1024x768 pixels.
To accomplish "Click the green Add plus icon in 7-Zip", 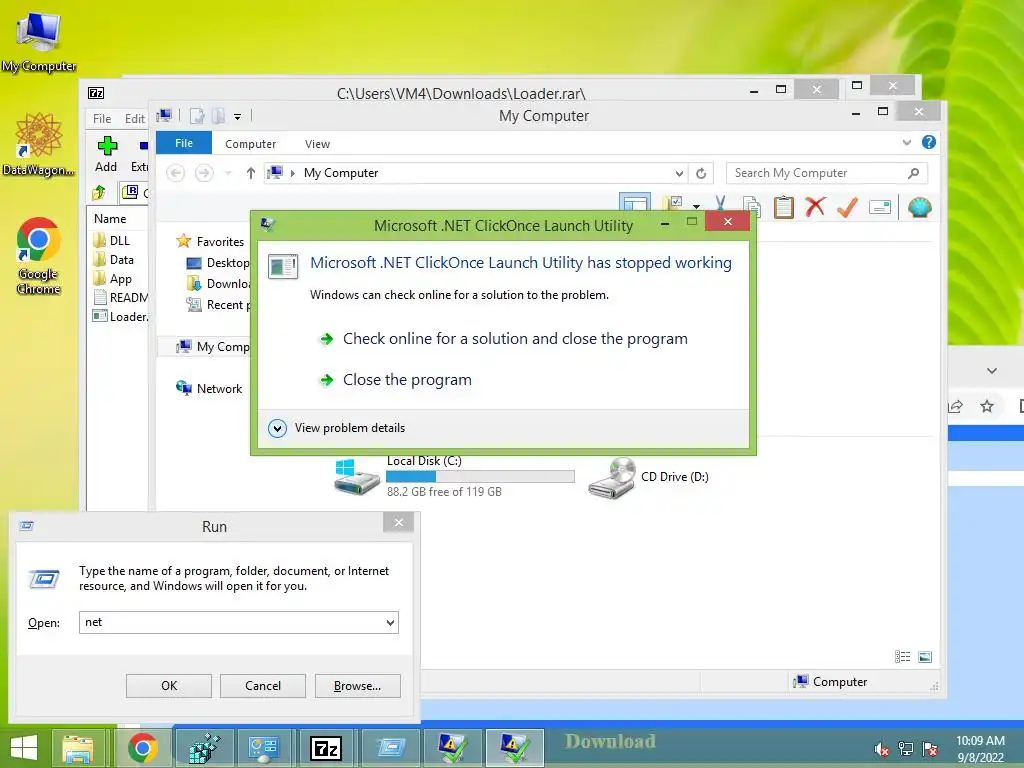I will pos(107,146).
